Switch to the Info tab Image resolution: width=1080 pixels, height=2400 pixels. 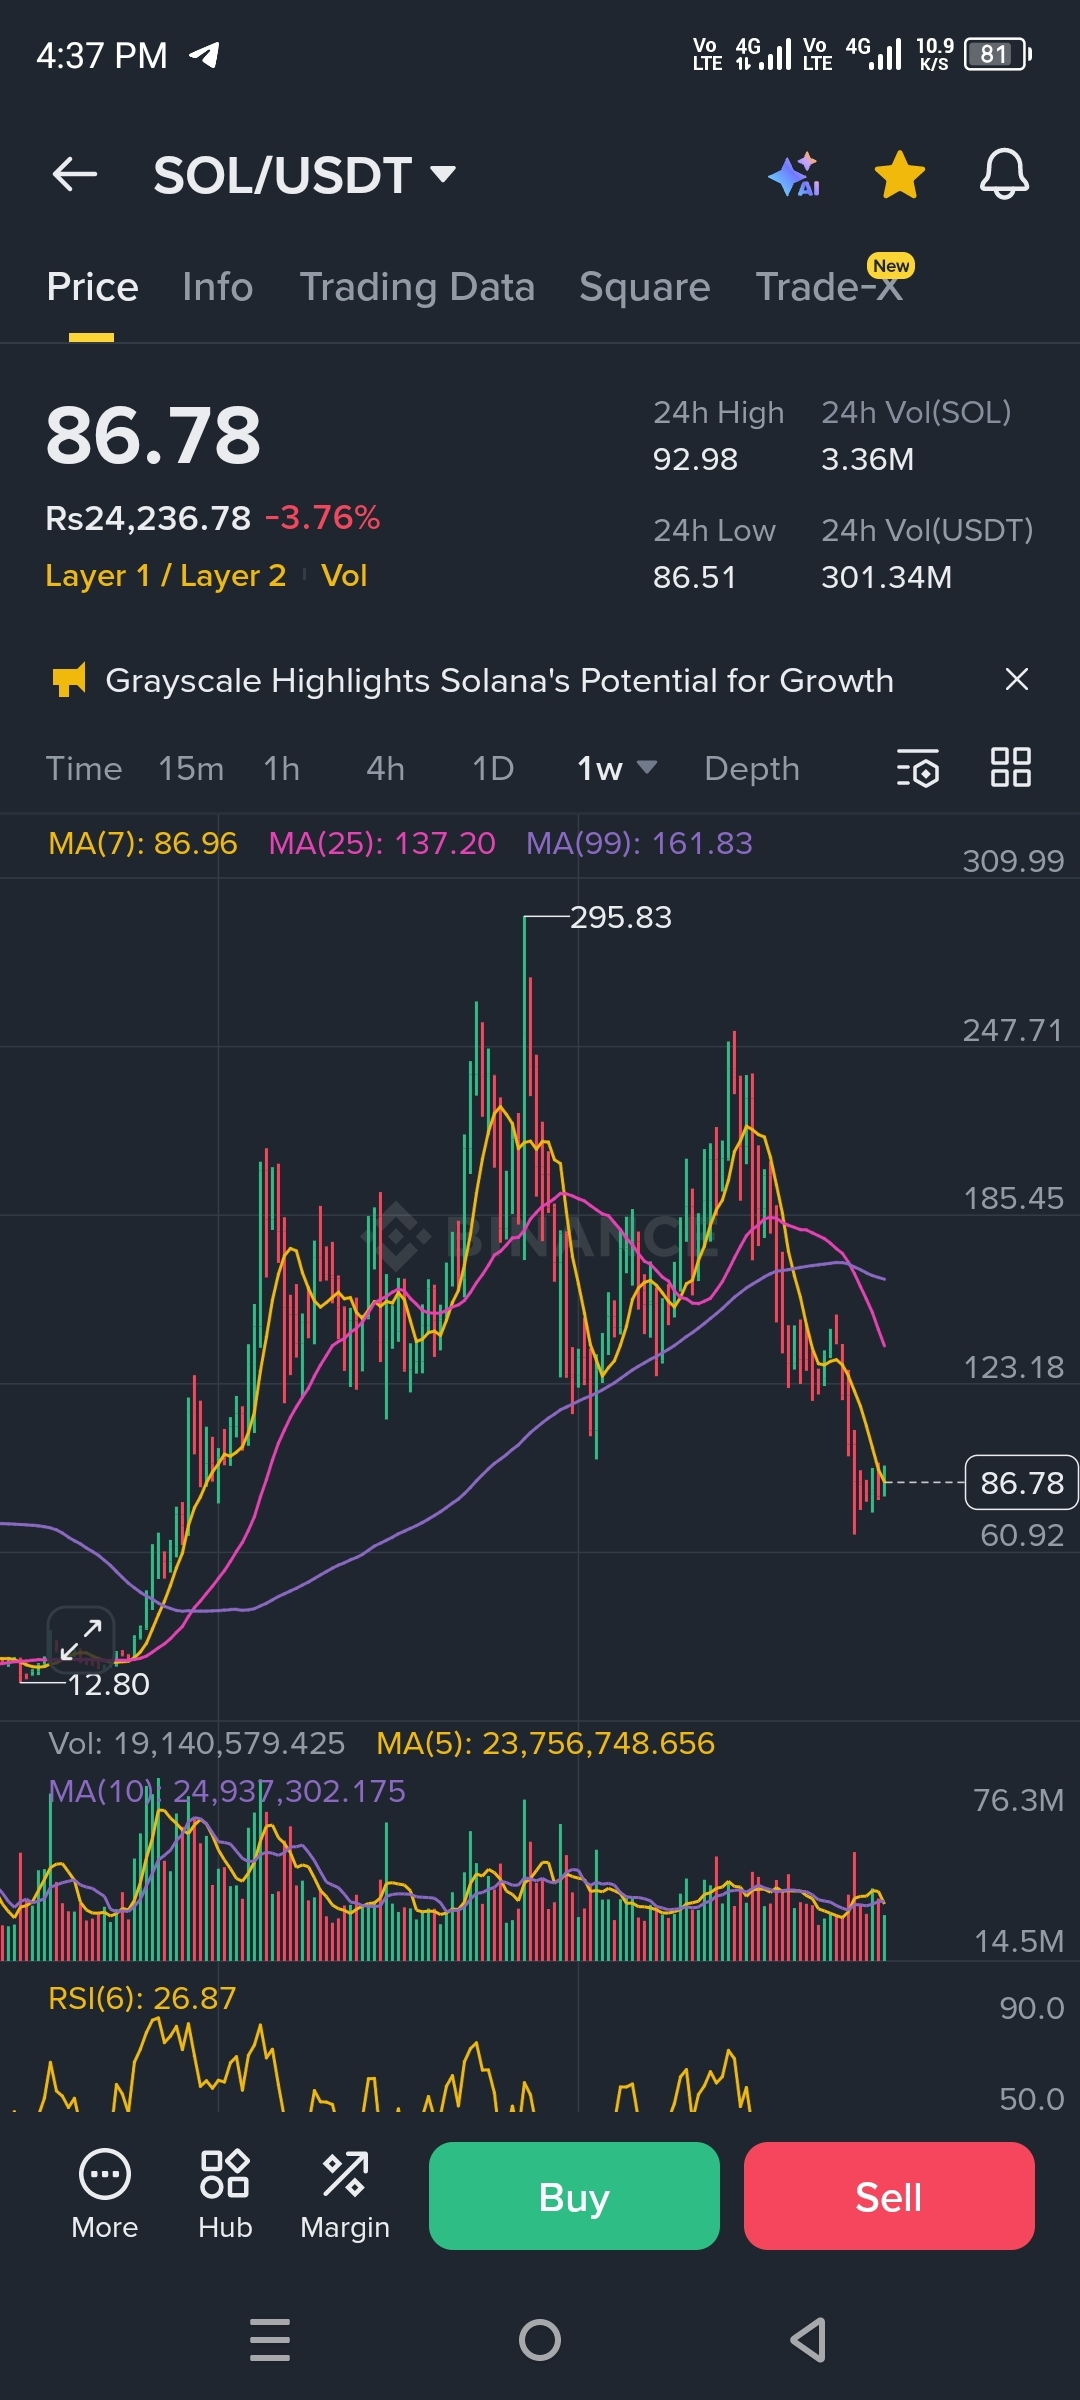(218, 287)
